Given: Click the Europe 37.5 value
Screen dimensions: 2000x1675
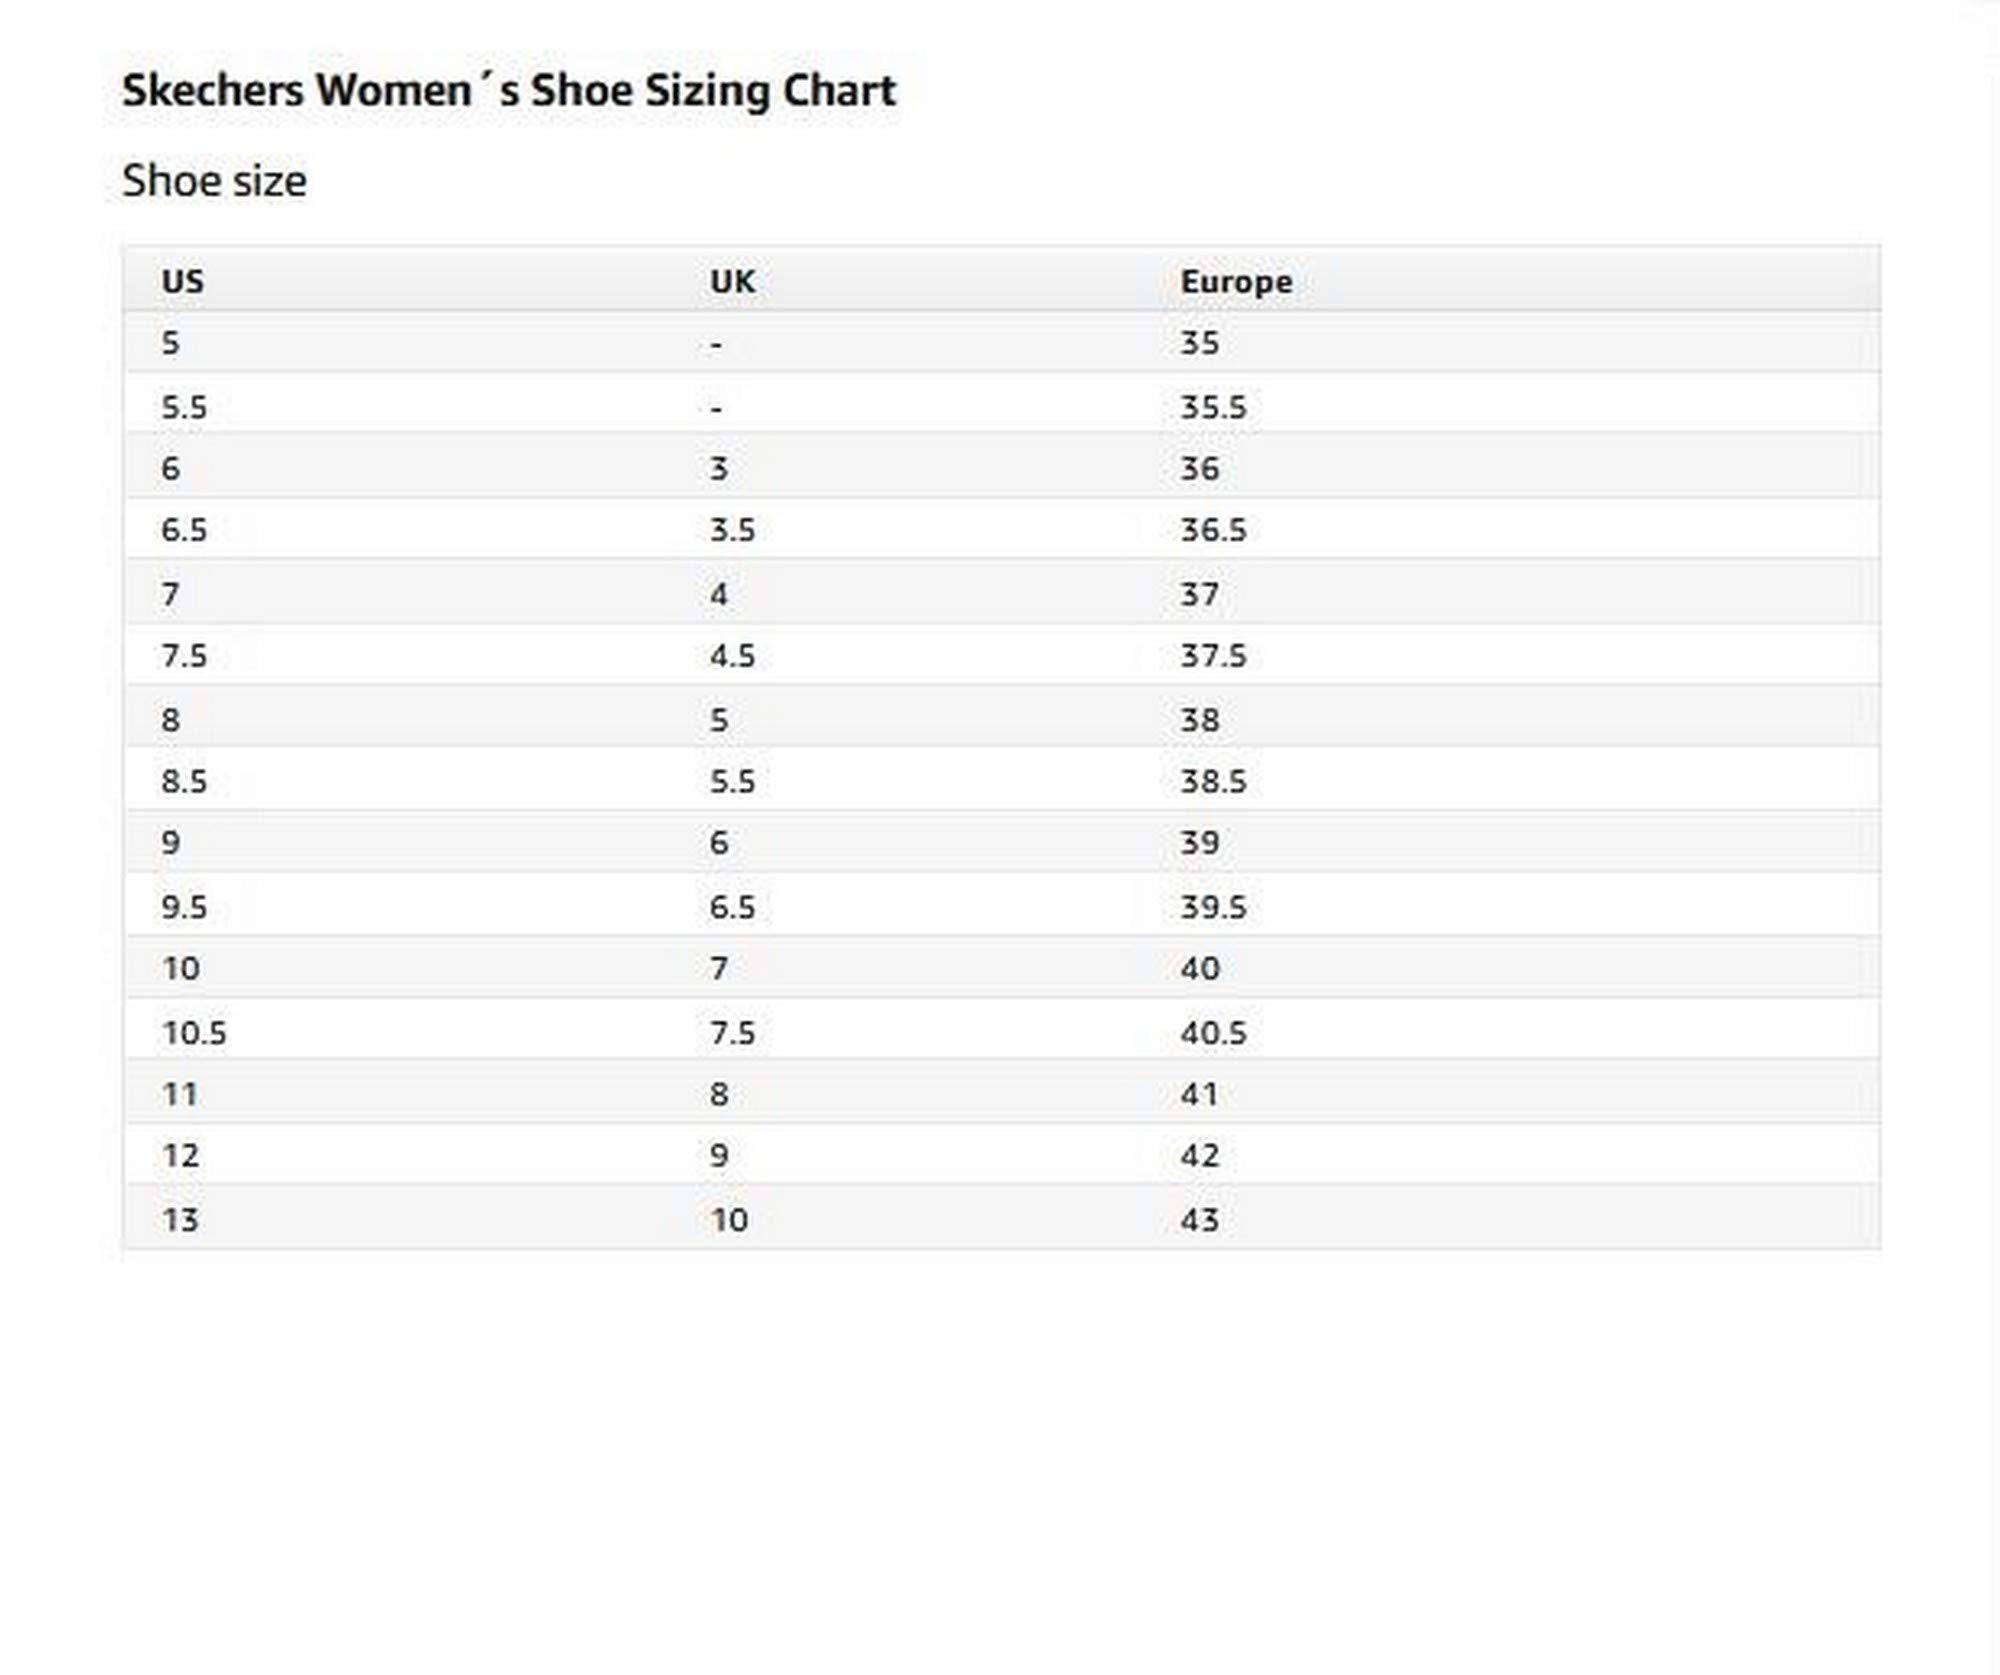Looking at the screenshot, I should (x=1213, y=656).
